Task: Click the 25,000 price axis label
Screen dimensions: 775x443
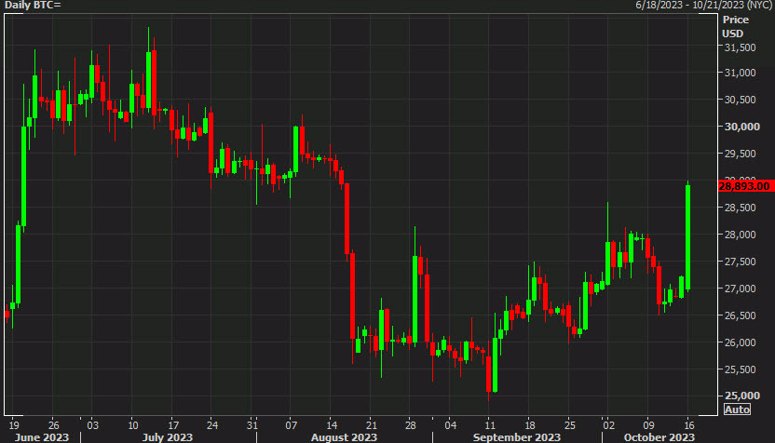Action: click(x=742, y=396)
